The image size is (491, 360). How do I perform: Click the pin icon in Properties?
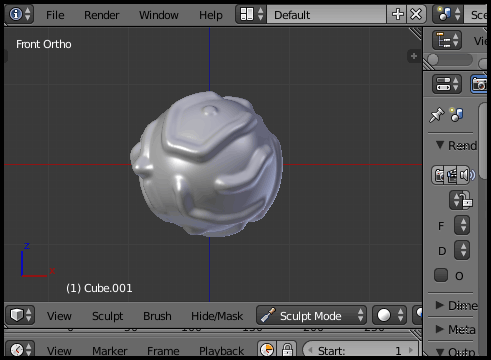click(x=436, y=115)
